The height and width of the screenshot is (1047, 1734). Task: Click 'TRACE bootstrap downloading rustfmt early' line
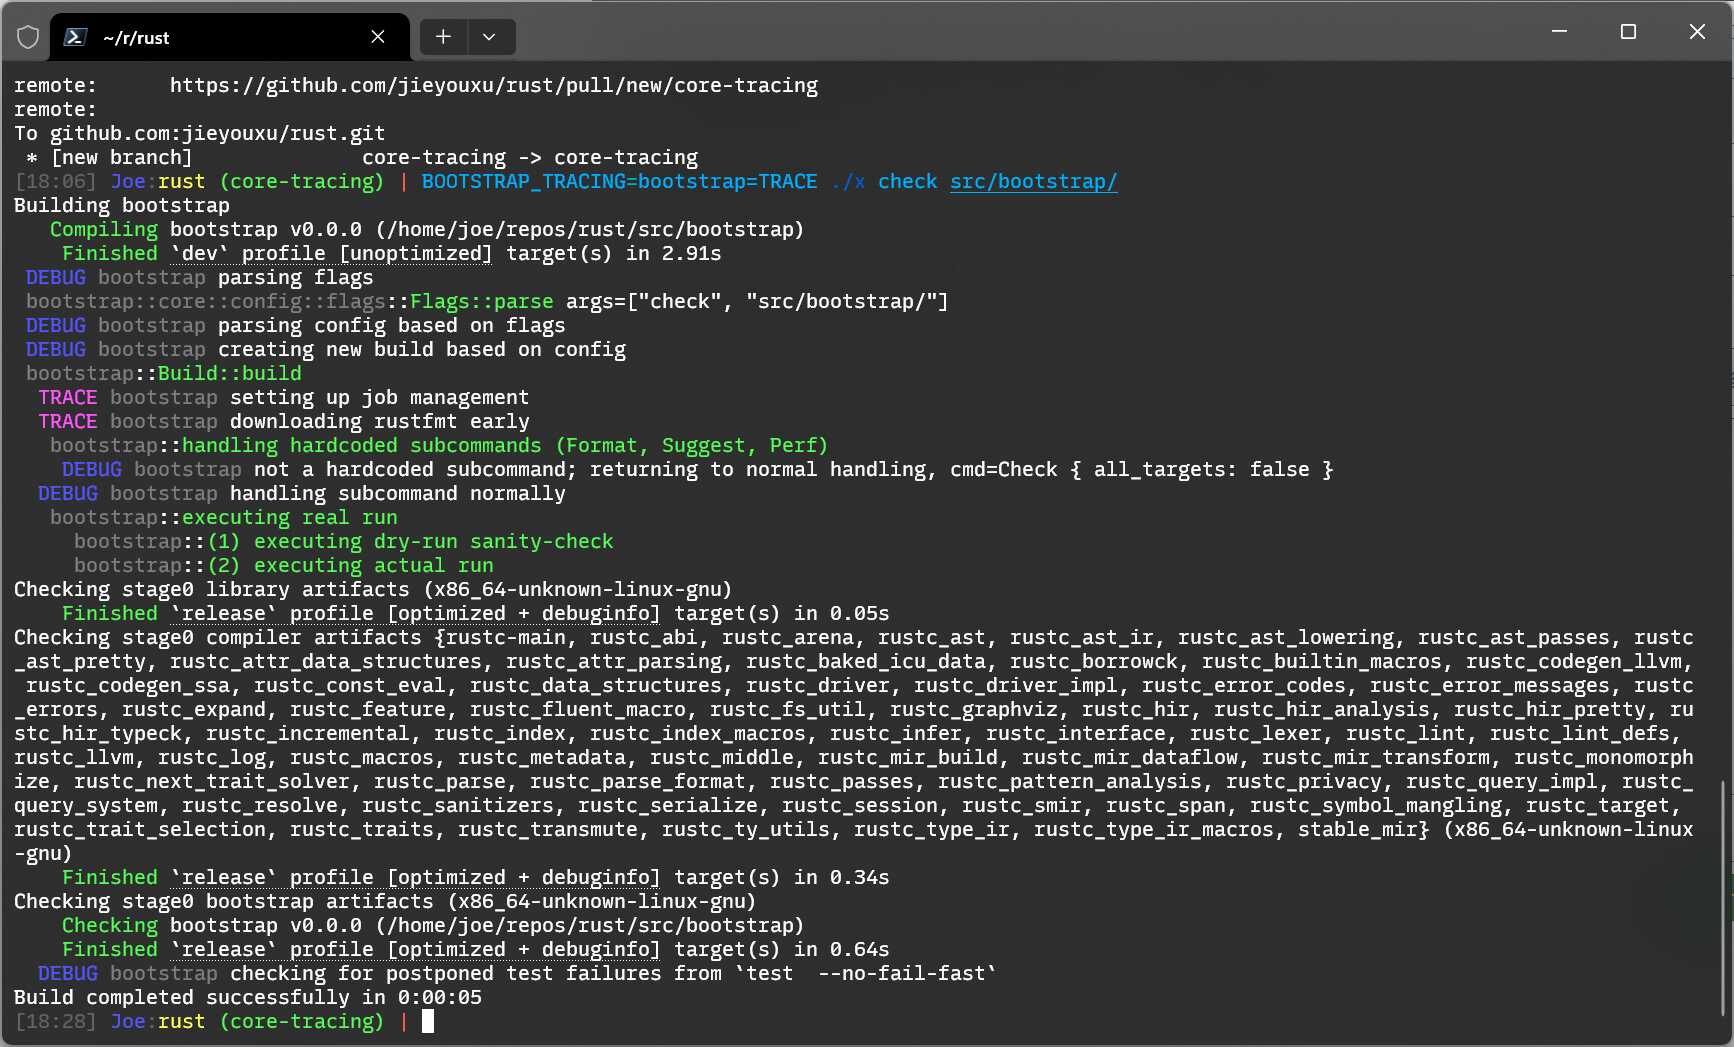tap(283, 421)
